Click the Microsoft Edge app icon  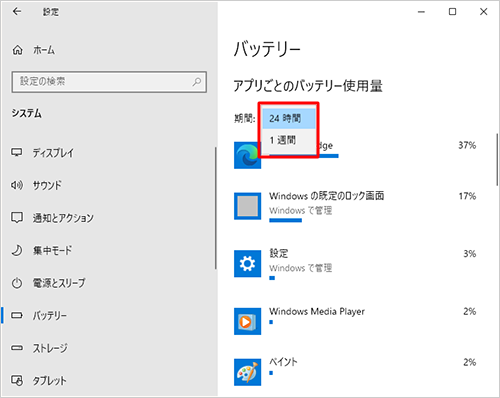coord(247,155)
